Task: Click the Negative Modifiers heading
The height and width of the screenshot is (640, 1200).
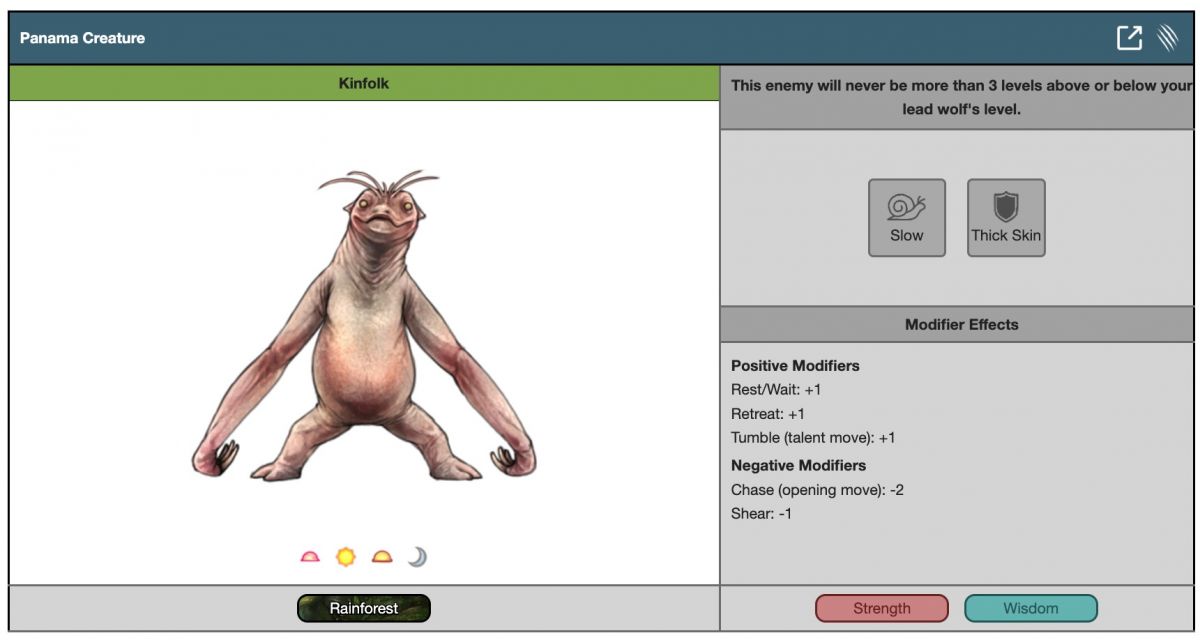Action: (798, 466)
